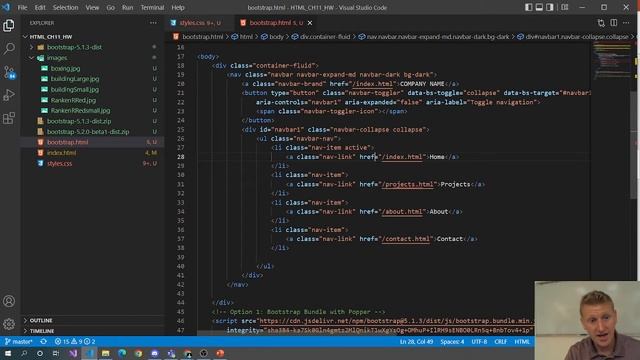The height and width of the screenshot is (360, 640).
Task: Close the bootstrap.html editor tab
Action: tap(310, 23)
